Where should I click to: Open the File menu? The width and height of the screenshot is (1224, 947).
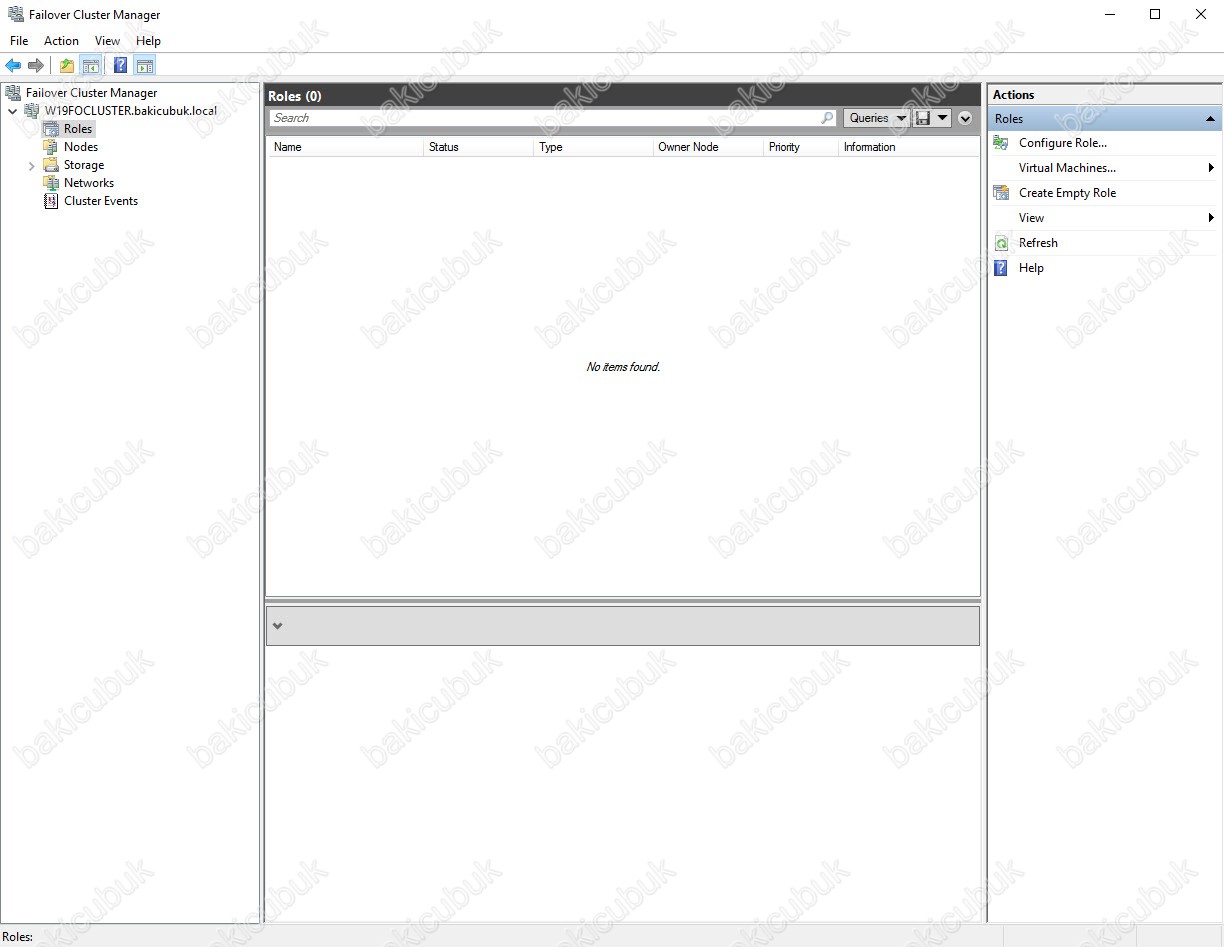[x=19, y=41]
